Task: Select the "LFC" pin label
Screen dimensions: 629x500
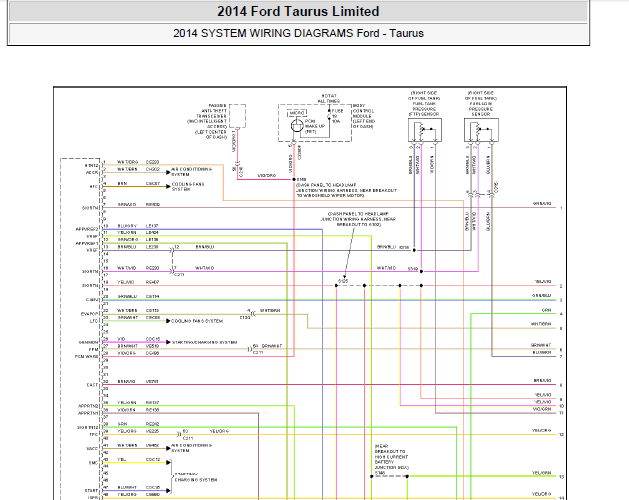Action: pyautogui.click(x=94, y=321)
